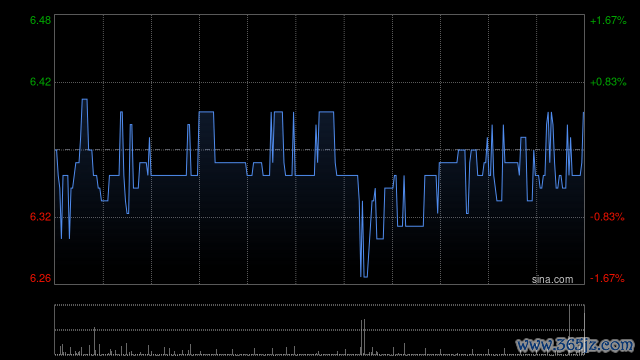Click the 6.48 price axis label
Image resolution: width=640 pixels, height=360 pixels.
click(x=40, y=20)
